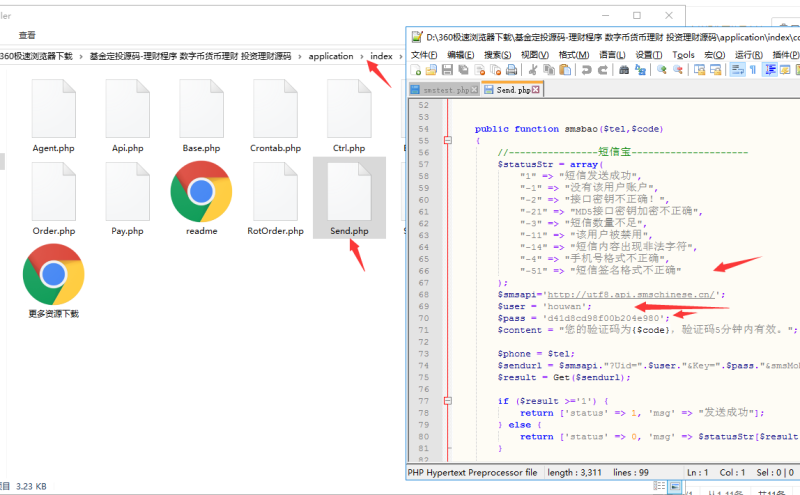Show all characters pilcrow icon
The image size is (800, 495).
click(753, 70)
